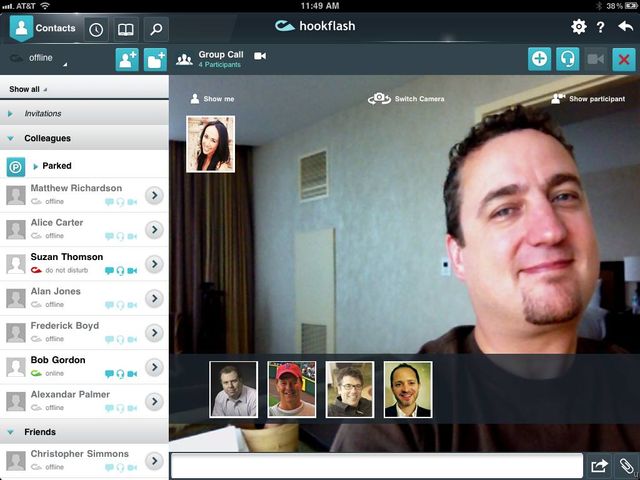
Task: Open the offline status dropdown
Action: pos(40,59)
